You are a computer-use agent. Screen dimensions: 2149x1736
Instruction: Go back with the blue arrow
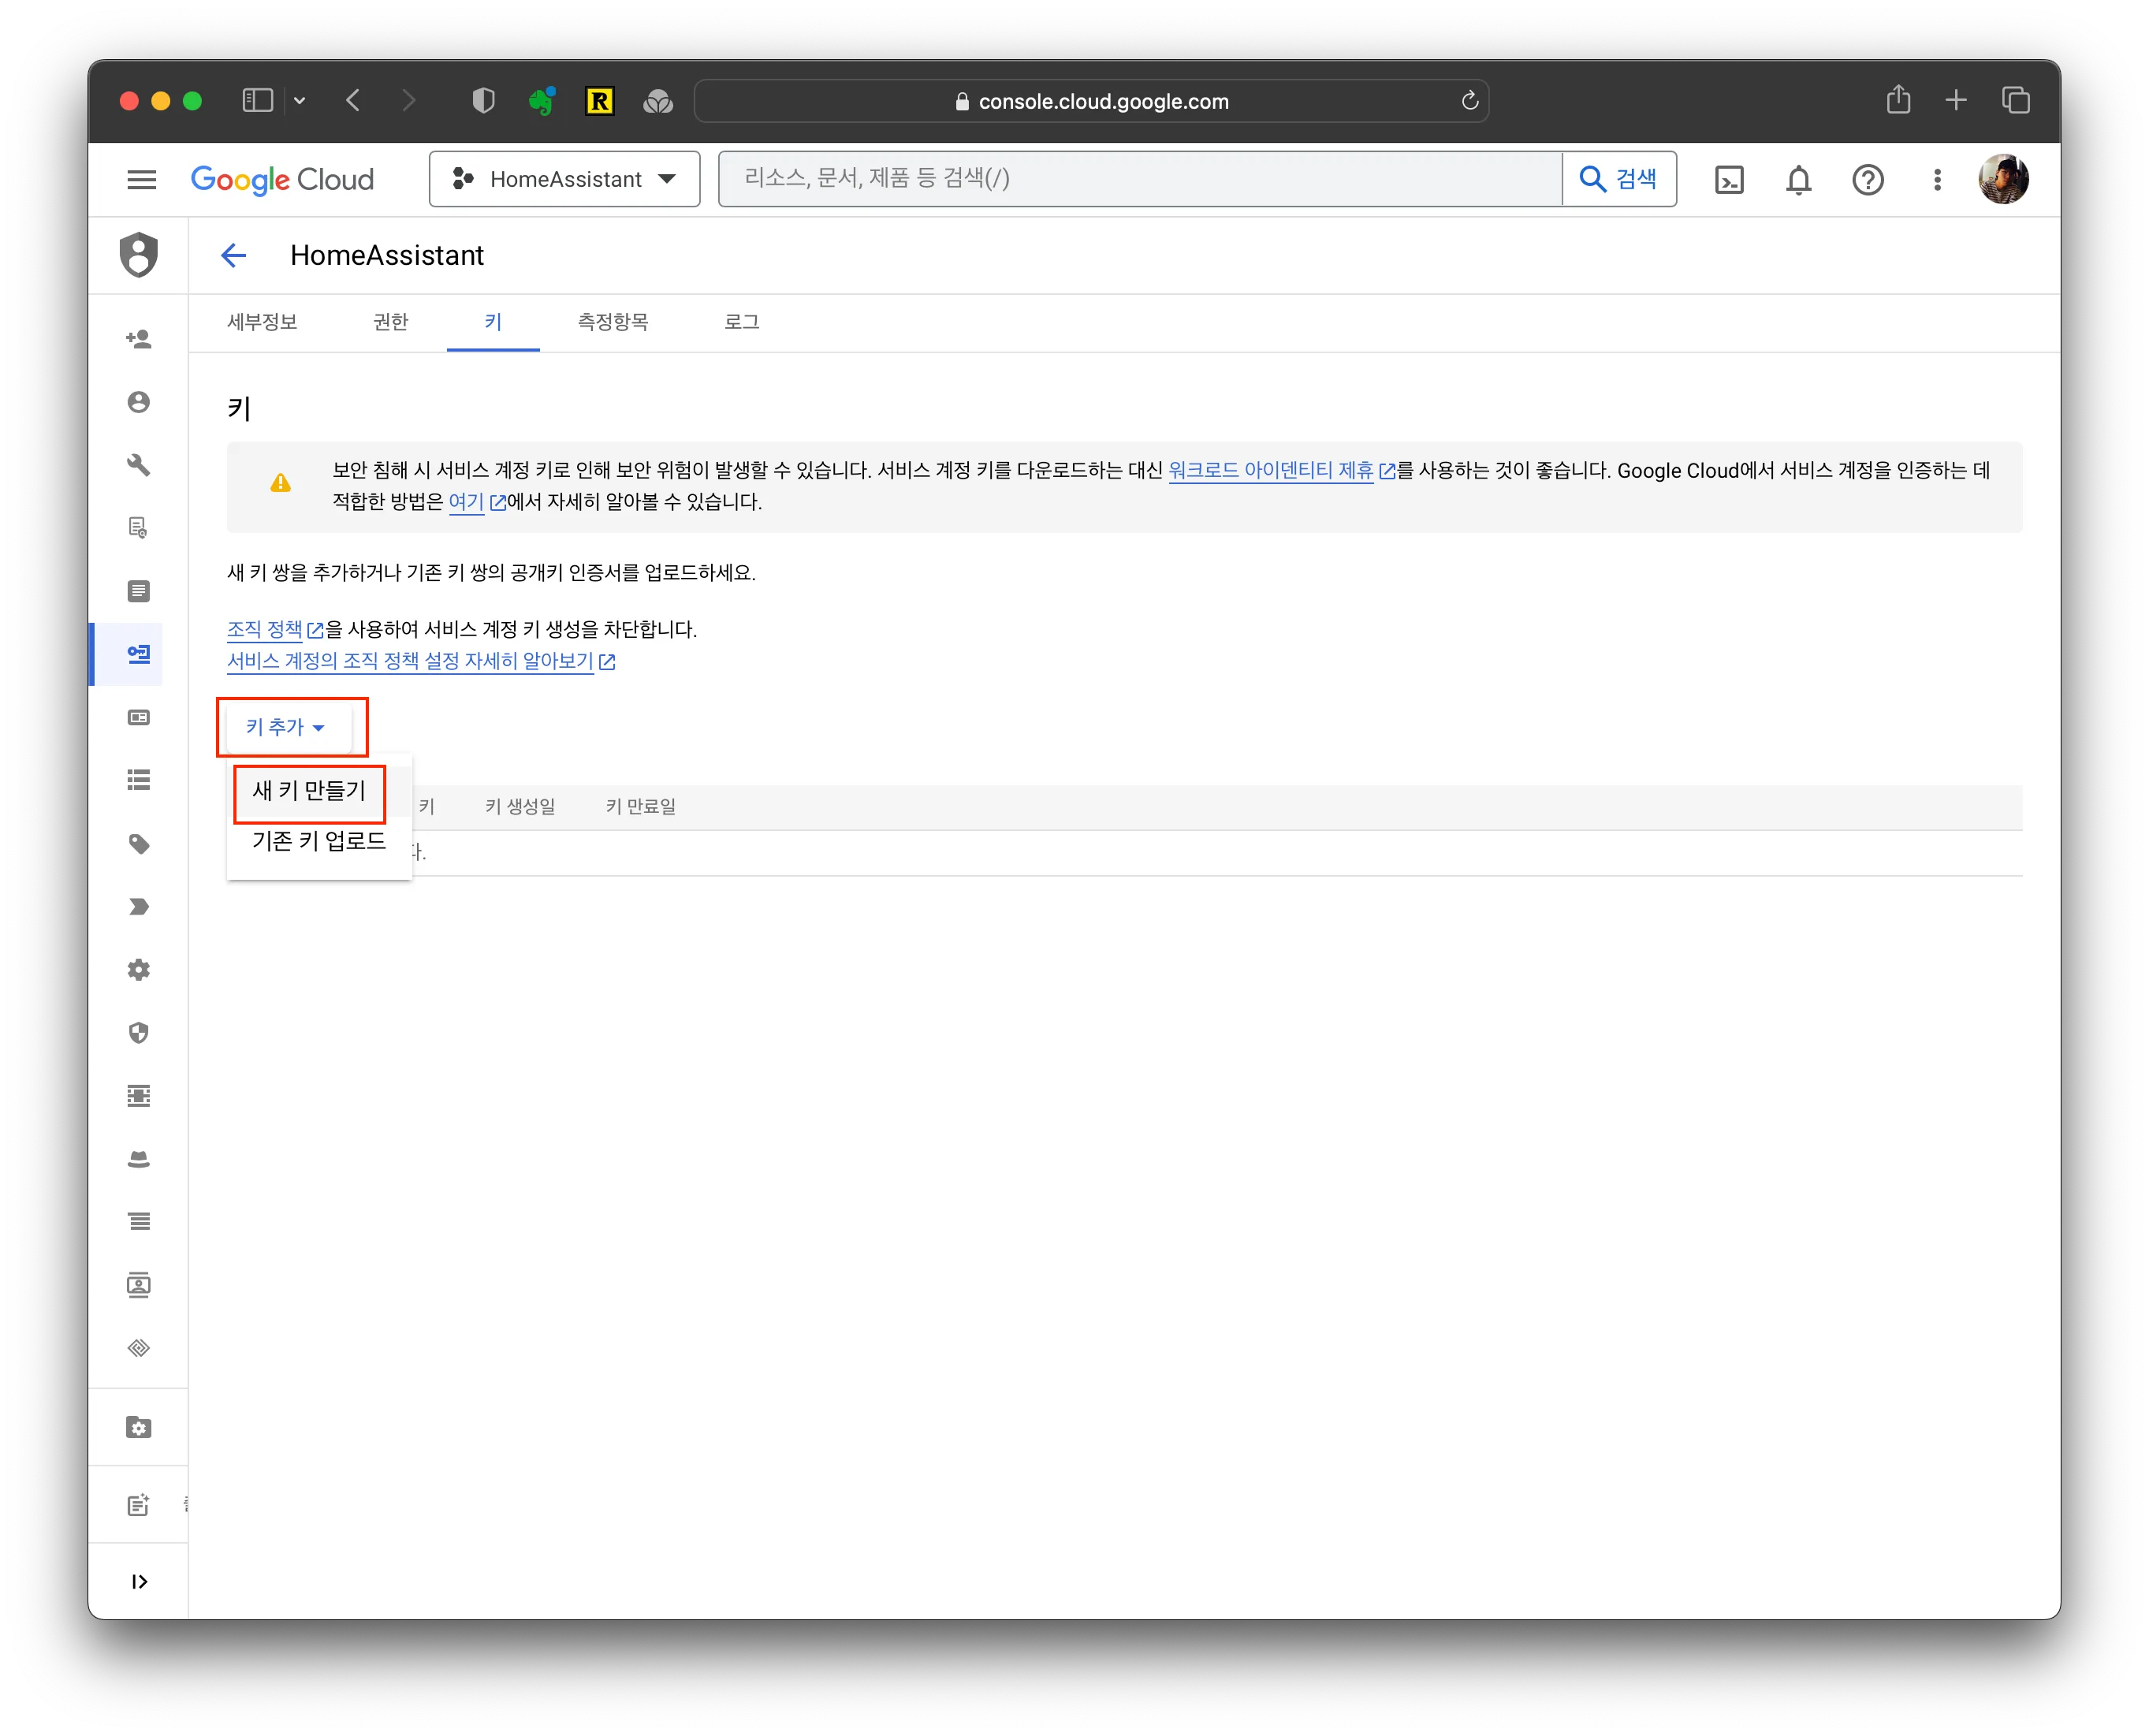(x=233, y=255)
